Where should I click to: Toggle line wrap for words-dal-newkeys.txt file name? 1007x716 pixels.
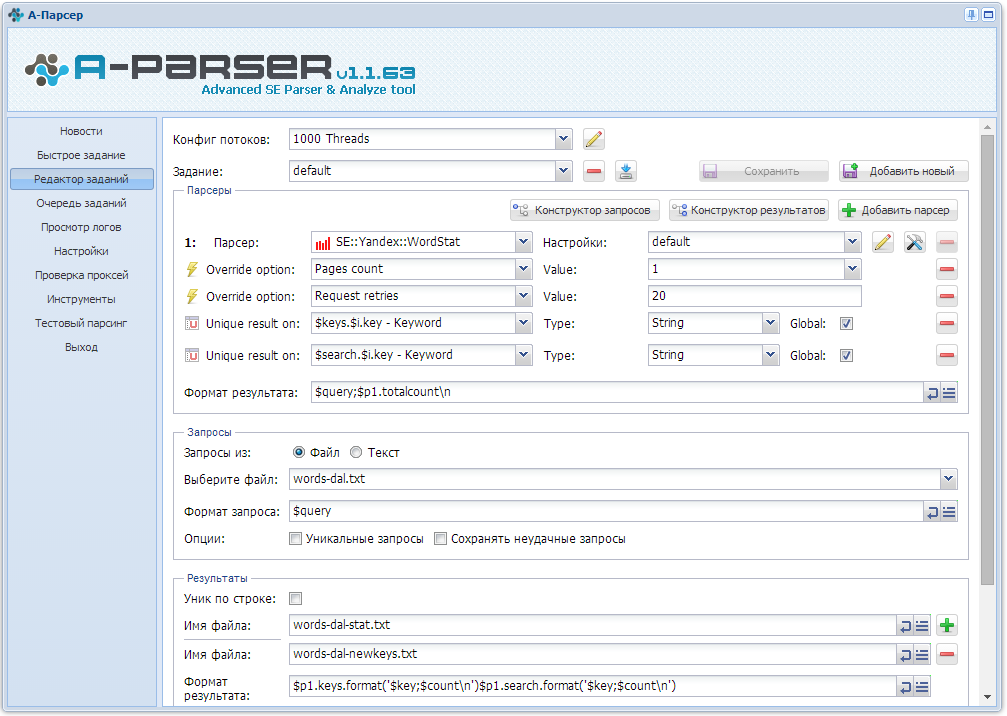(906, 654)
